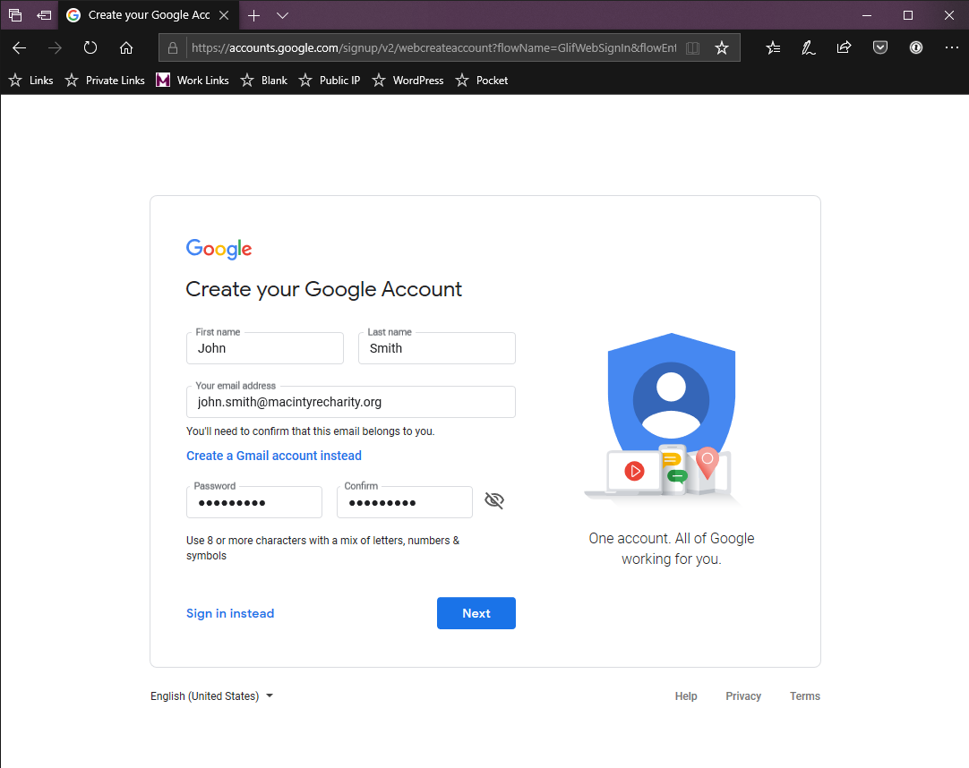Maximize the browser window
The height and width of the screenshot is (768, 969).
pyautogui.click(x=908, y=15)
